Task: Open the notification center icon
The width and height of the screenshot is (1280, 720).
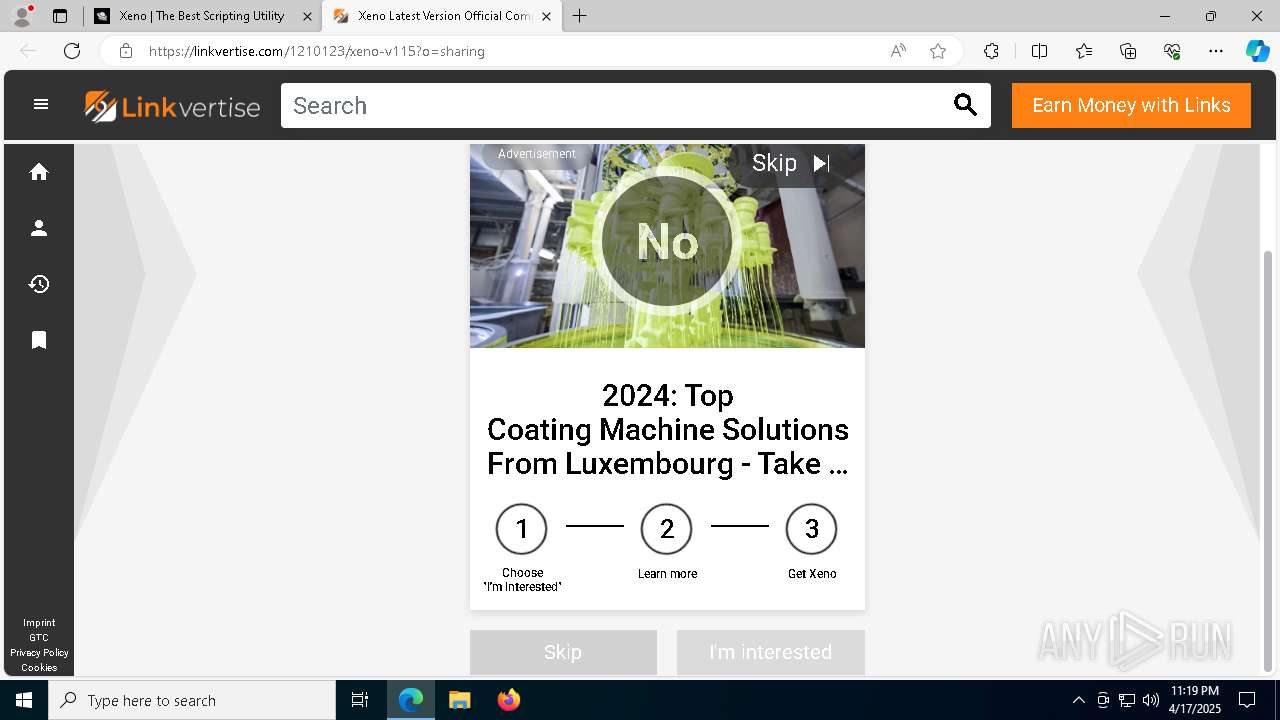Action: (1247, 700)
